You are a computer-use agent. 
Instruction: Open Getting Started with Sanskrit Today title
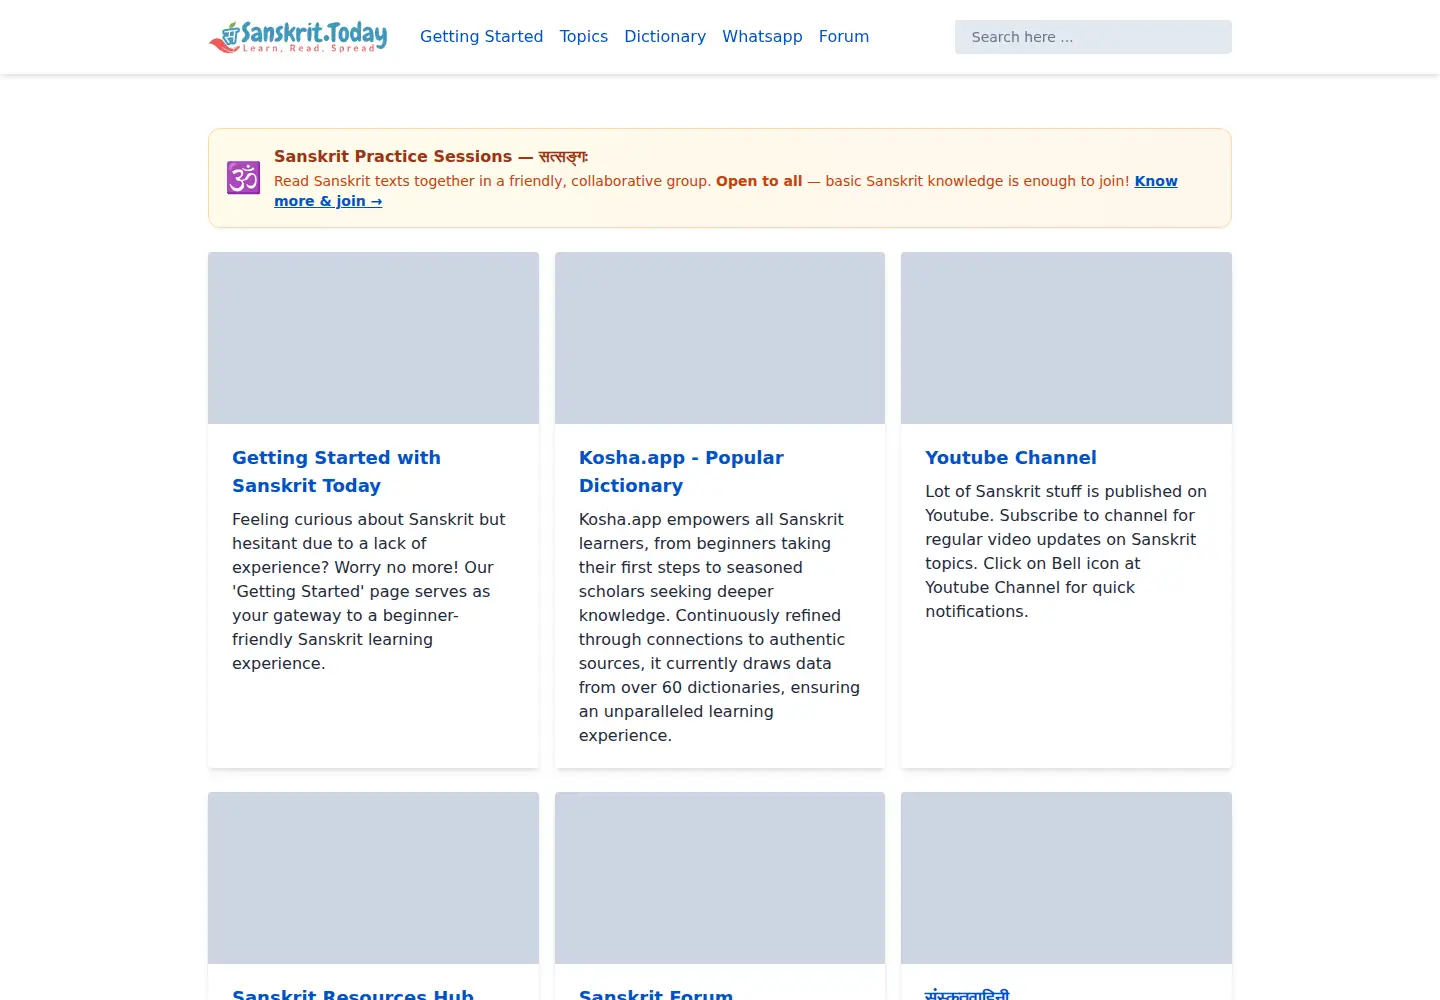tap(336, 471)
